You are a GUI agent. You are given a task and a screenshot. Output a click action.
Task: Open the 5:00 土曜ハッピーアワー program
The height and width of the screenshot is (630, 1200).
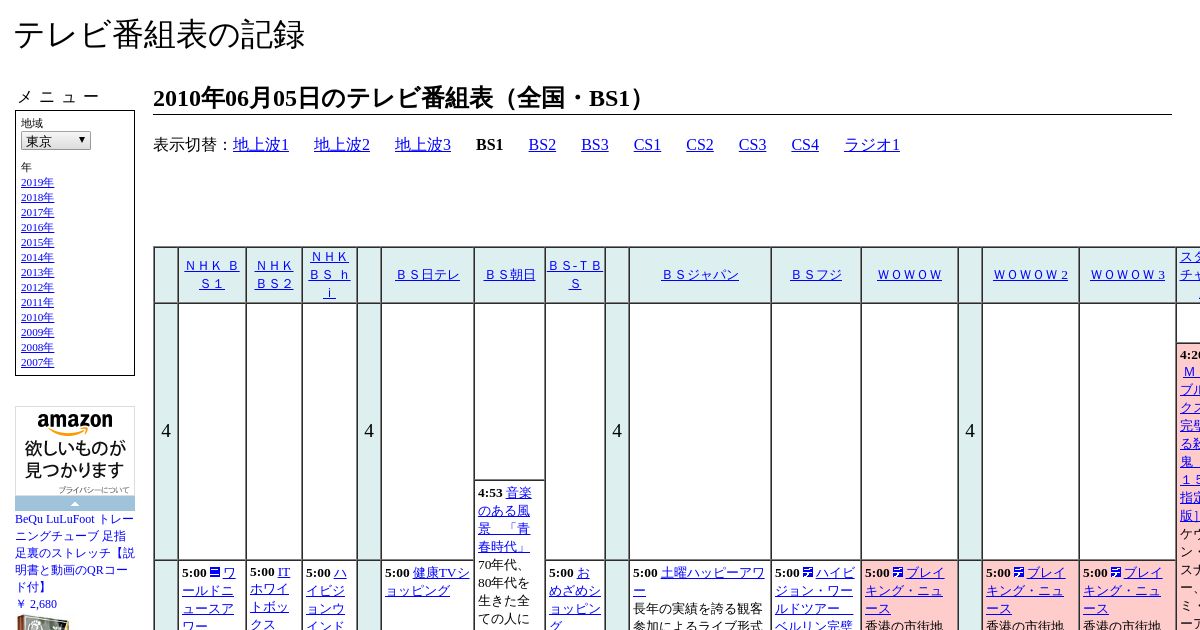pyautogui.click(x=698, y=582)
